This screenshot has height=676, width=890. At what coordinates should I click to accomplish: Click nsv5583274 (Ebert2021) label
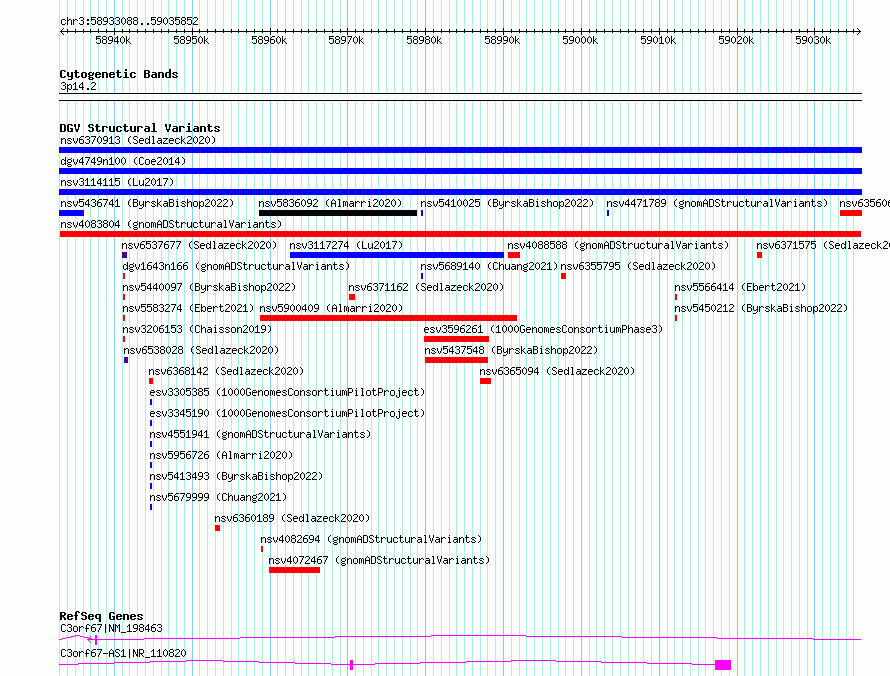pos(188,308)
